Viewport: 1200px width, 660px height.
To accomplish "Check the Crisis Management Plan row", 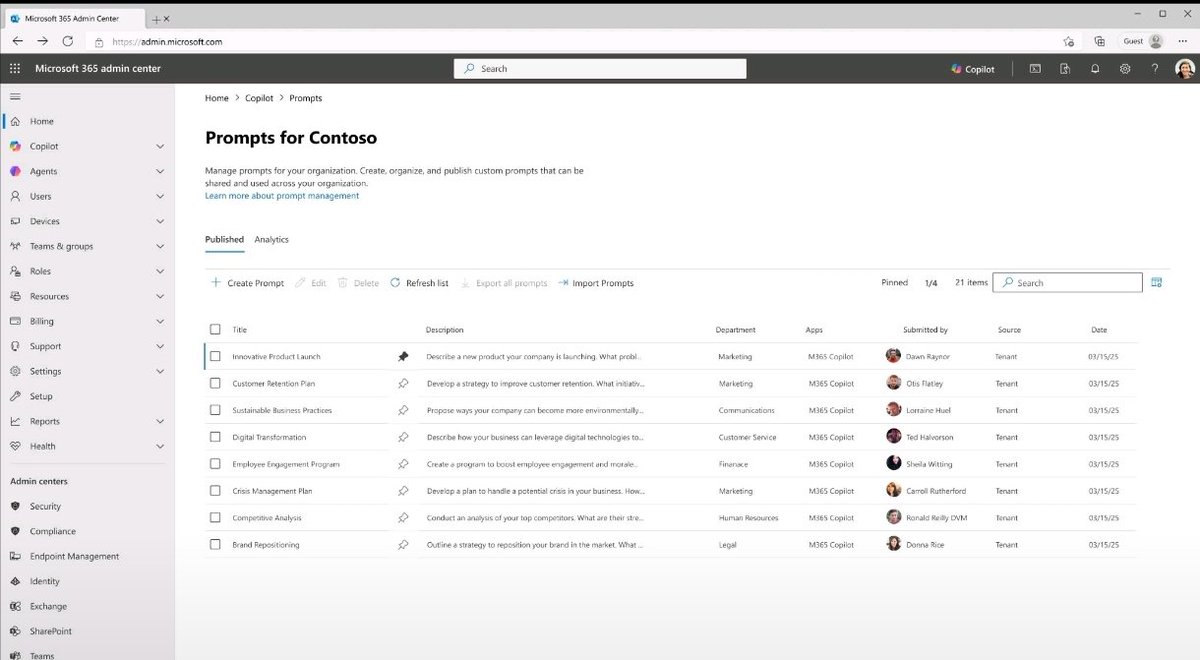I will pos(215,491).
